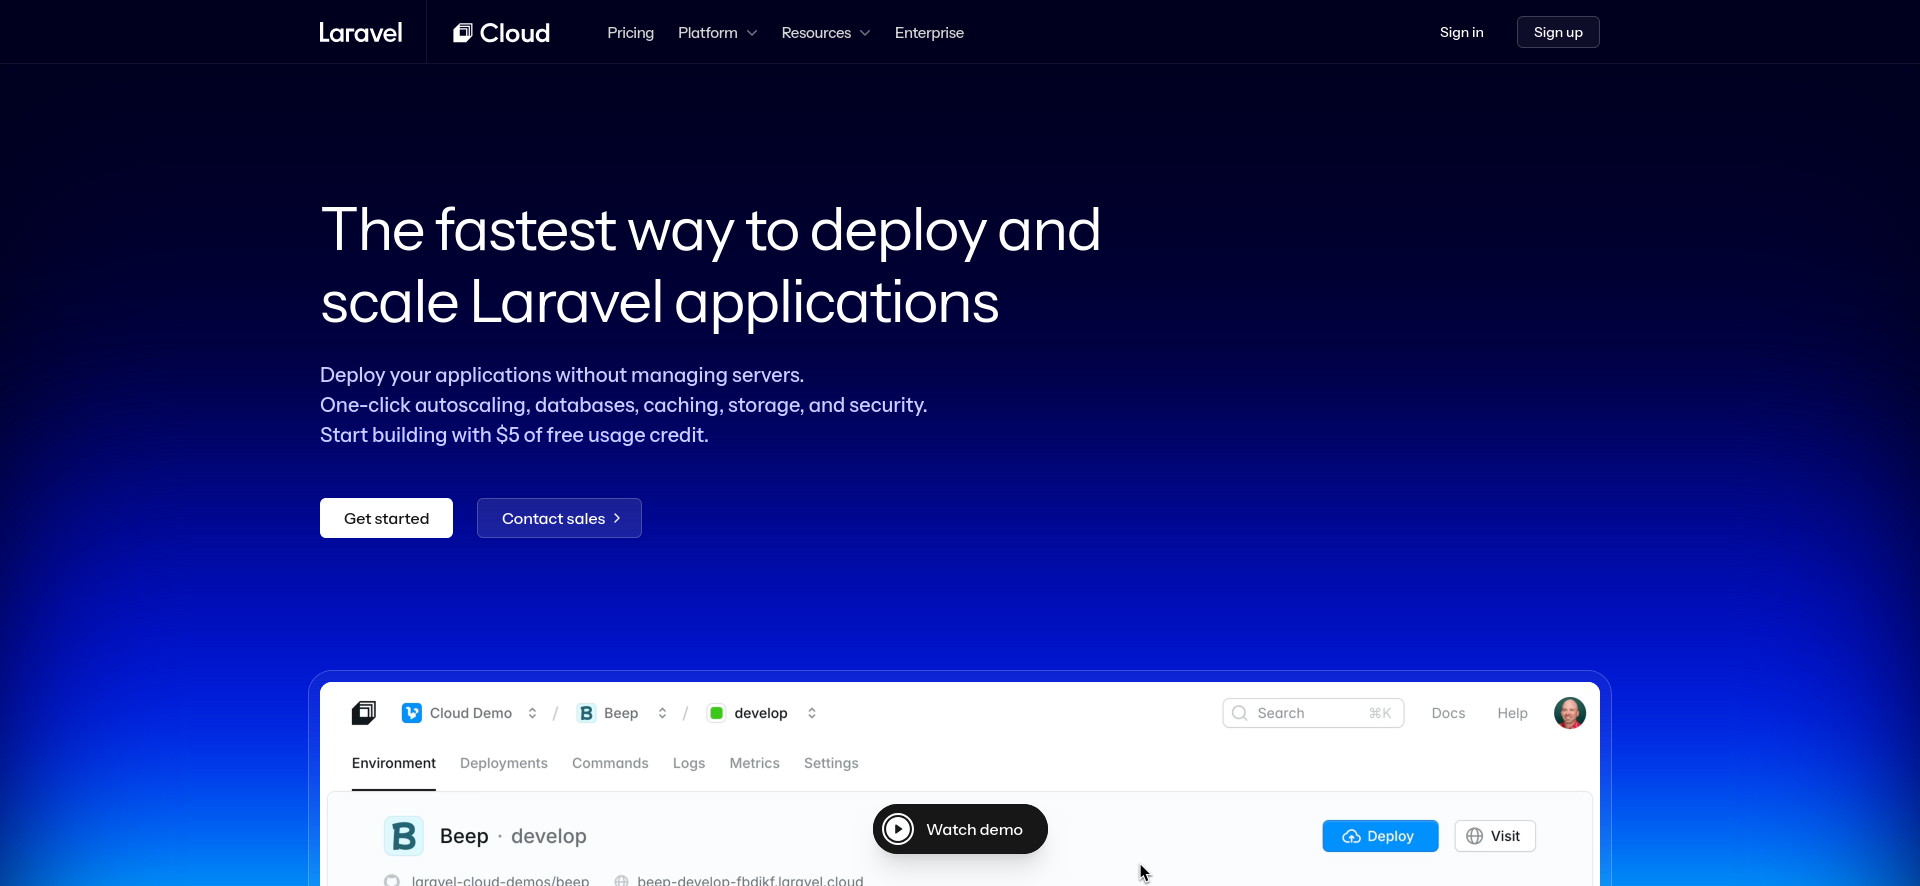The width and height of the screenshot is (1920, 886).
Task: Switch to the Deployments tab
Action: point(504,763)
